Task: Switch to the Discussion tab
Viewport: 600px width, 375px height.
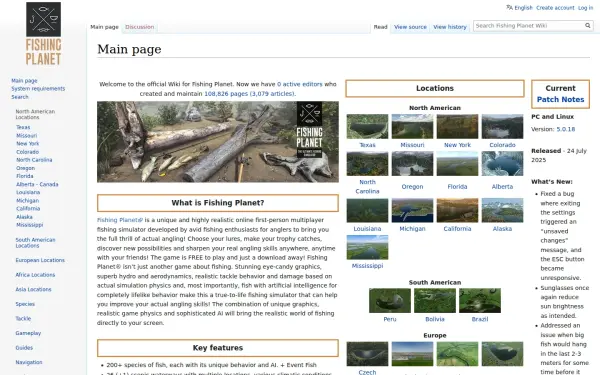Action: click(140, 27)
